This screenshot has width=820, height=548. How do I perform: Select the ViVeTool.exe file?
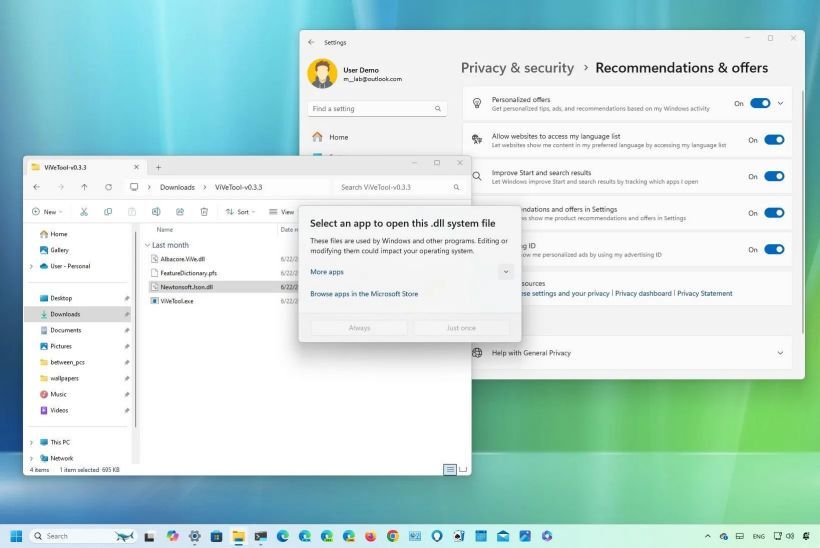[177, 301]
